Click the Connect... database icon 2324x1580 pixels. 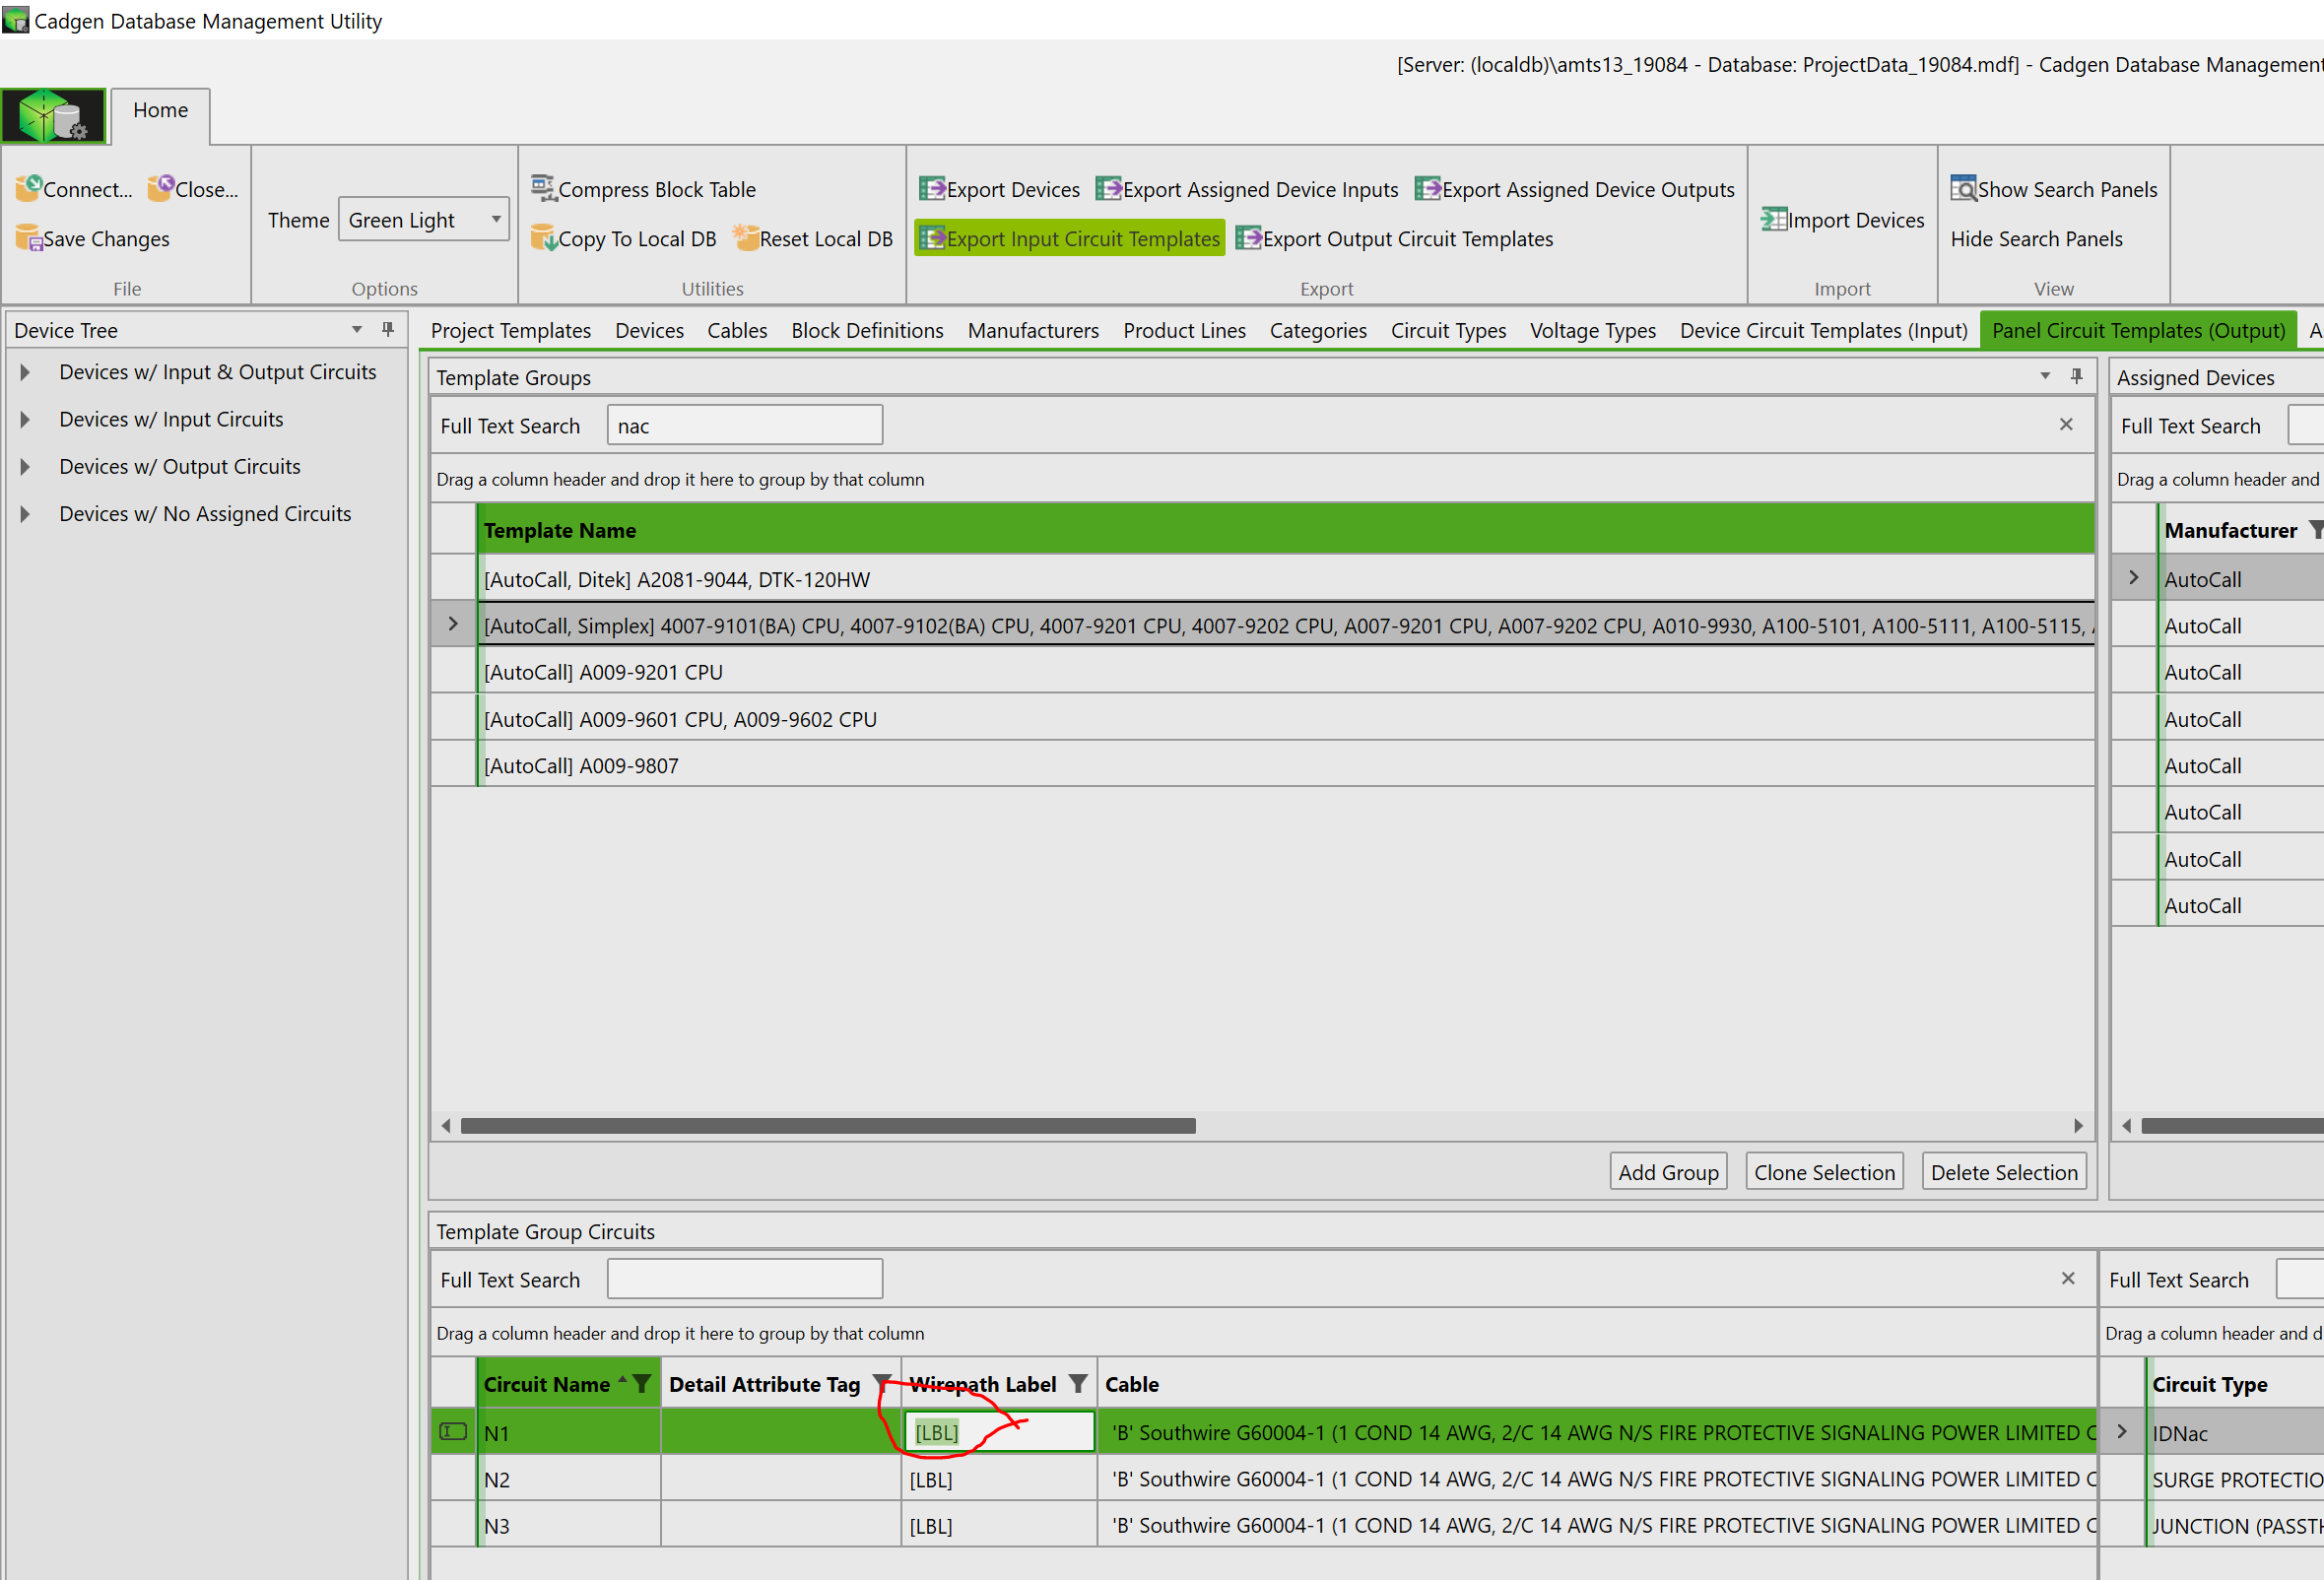(28, 188)
